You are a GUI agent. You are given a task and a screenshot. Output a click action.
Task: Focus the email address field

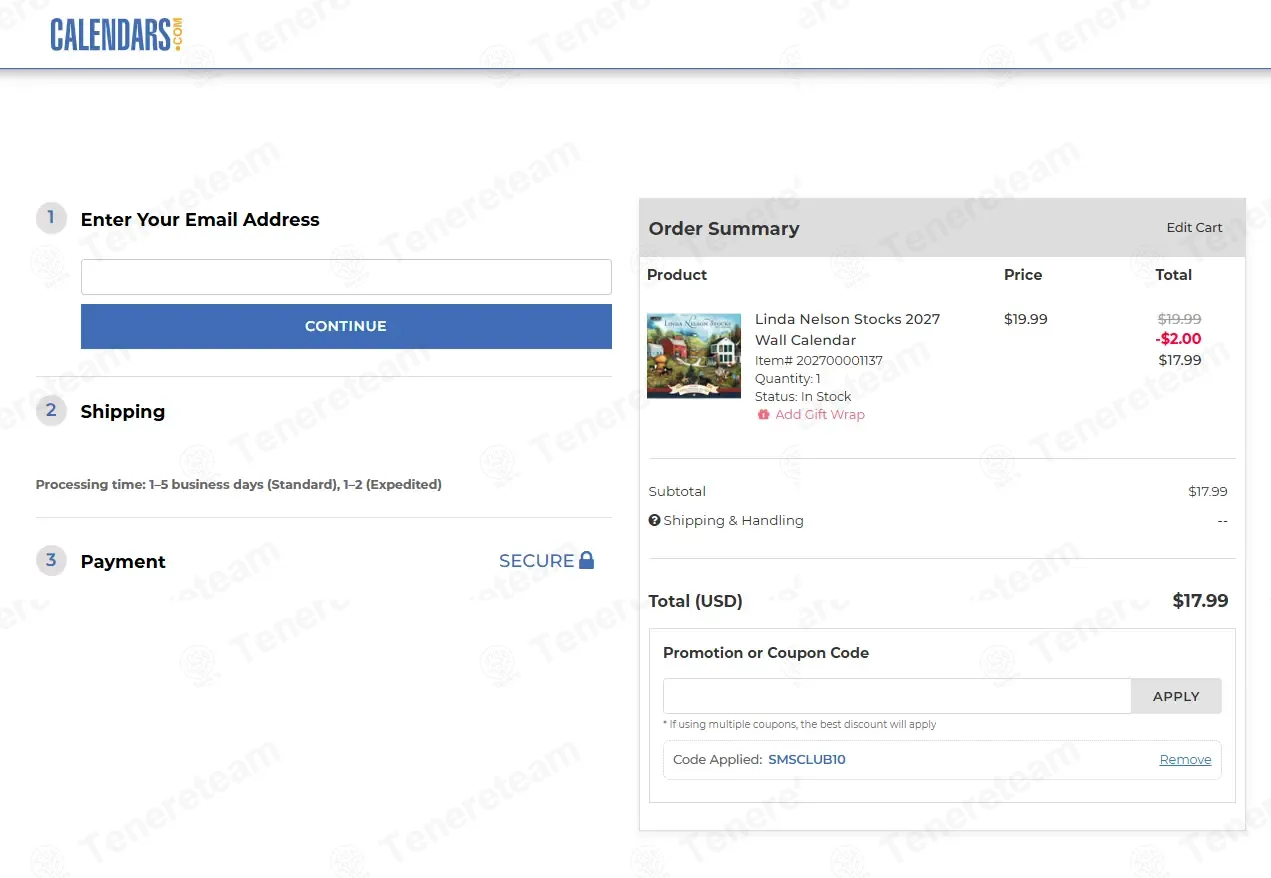(346, 277)
